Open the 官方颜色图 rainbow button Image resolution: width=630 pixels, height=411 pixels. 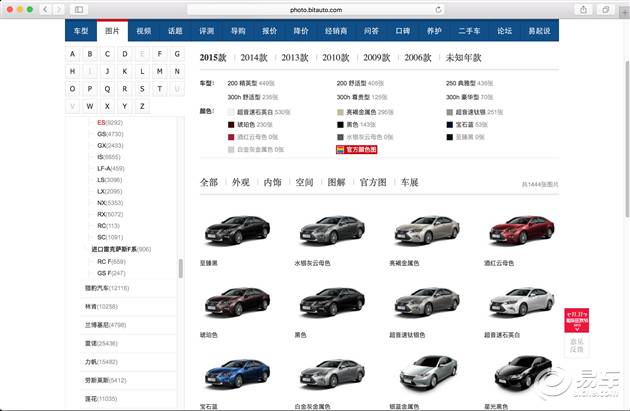pyautogui.click(x=357, y=149)
